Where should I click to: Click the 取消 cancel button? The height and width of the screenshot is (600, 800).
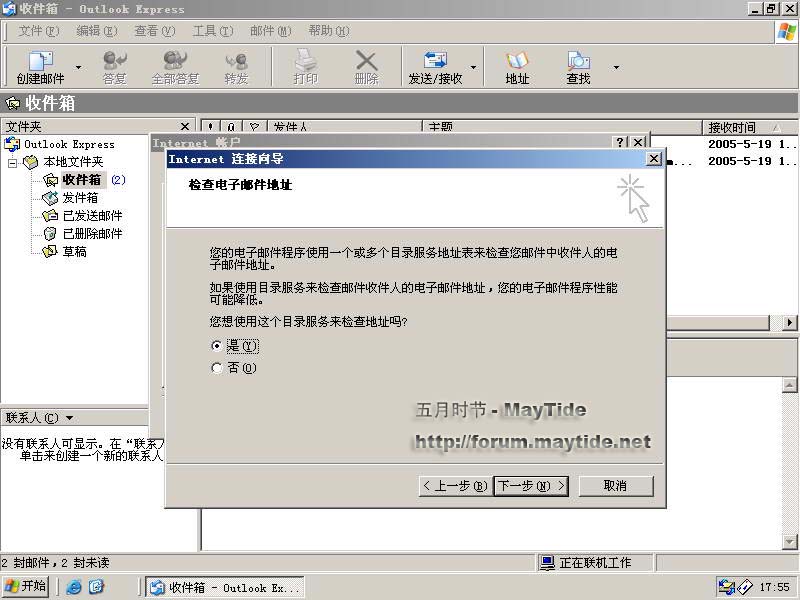pos(616,486)
